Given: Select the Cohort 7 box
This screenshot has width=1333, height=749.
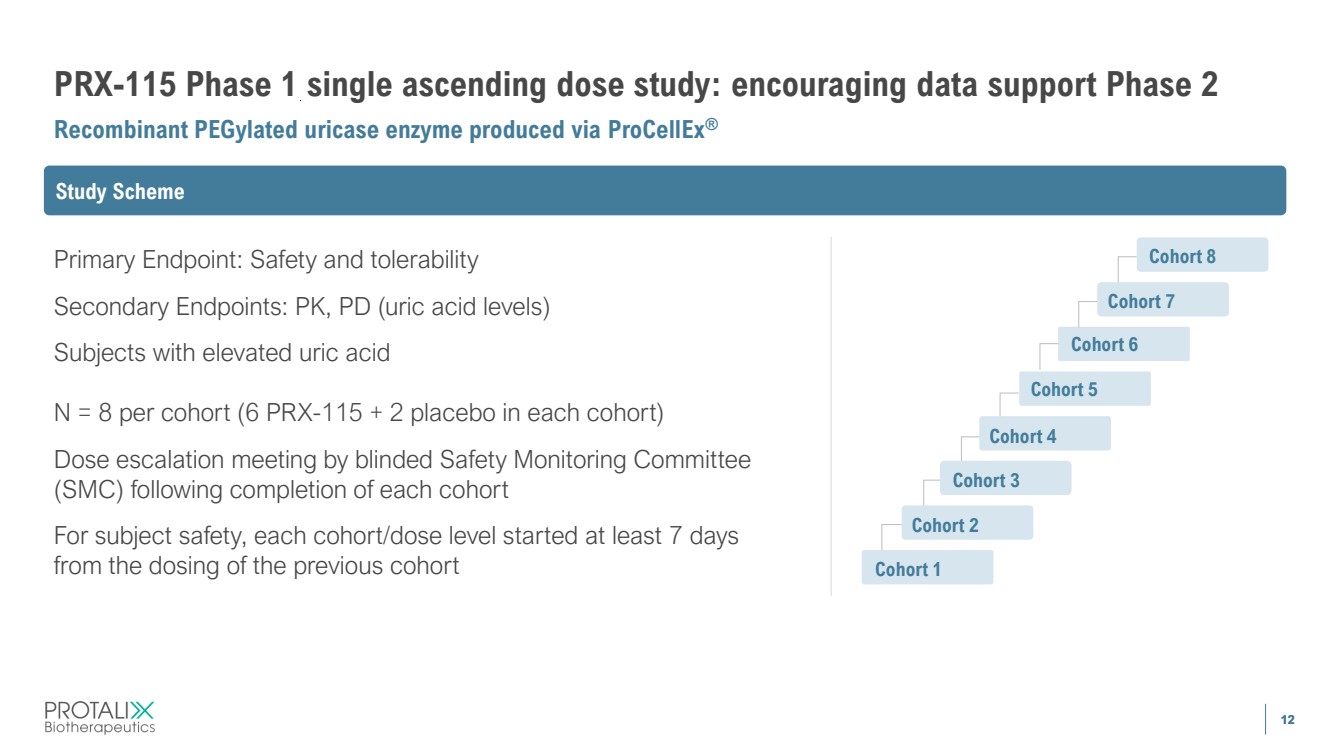Looking at the screenshot, I should pyautogui.click(x=1162, y=300).
